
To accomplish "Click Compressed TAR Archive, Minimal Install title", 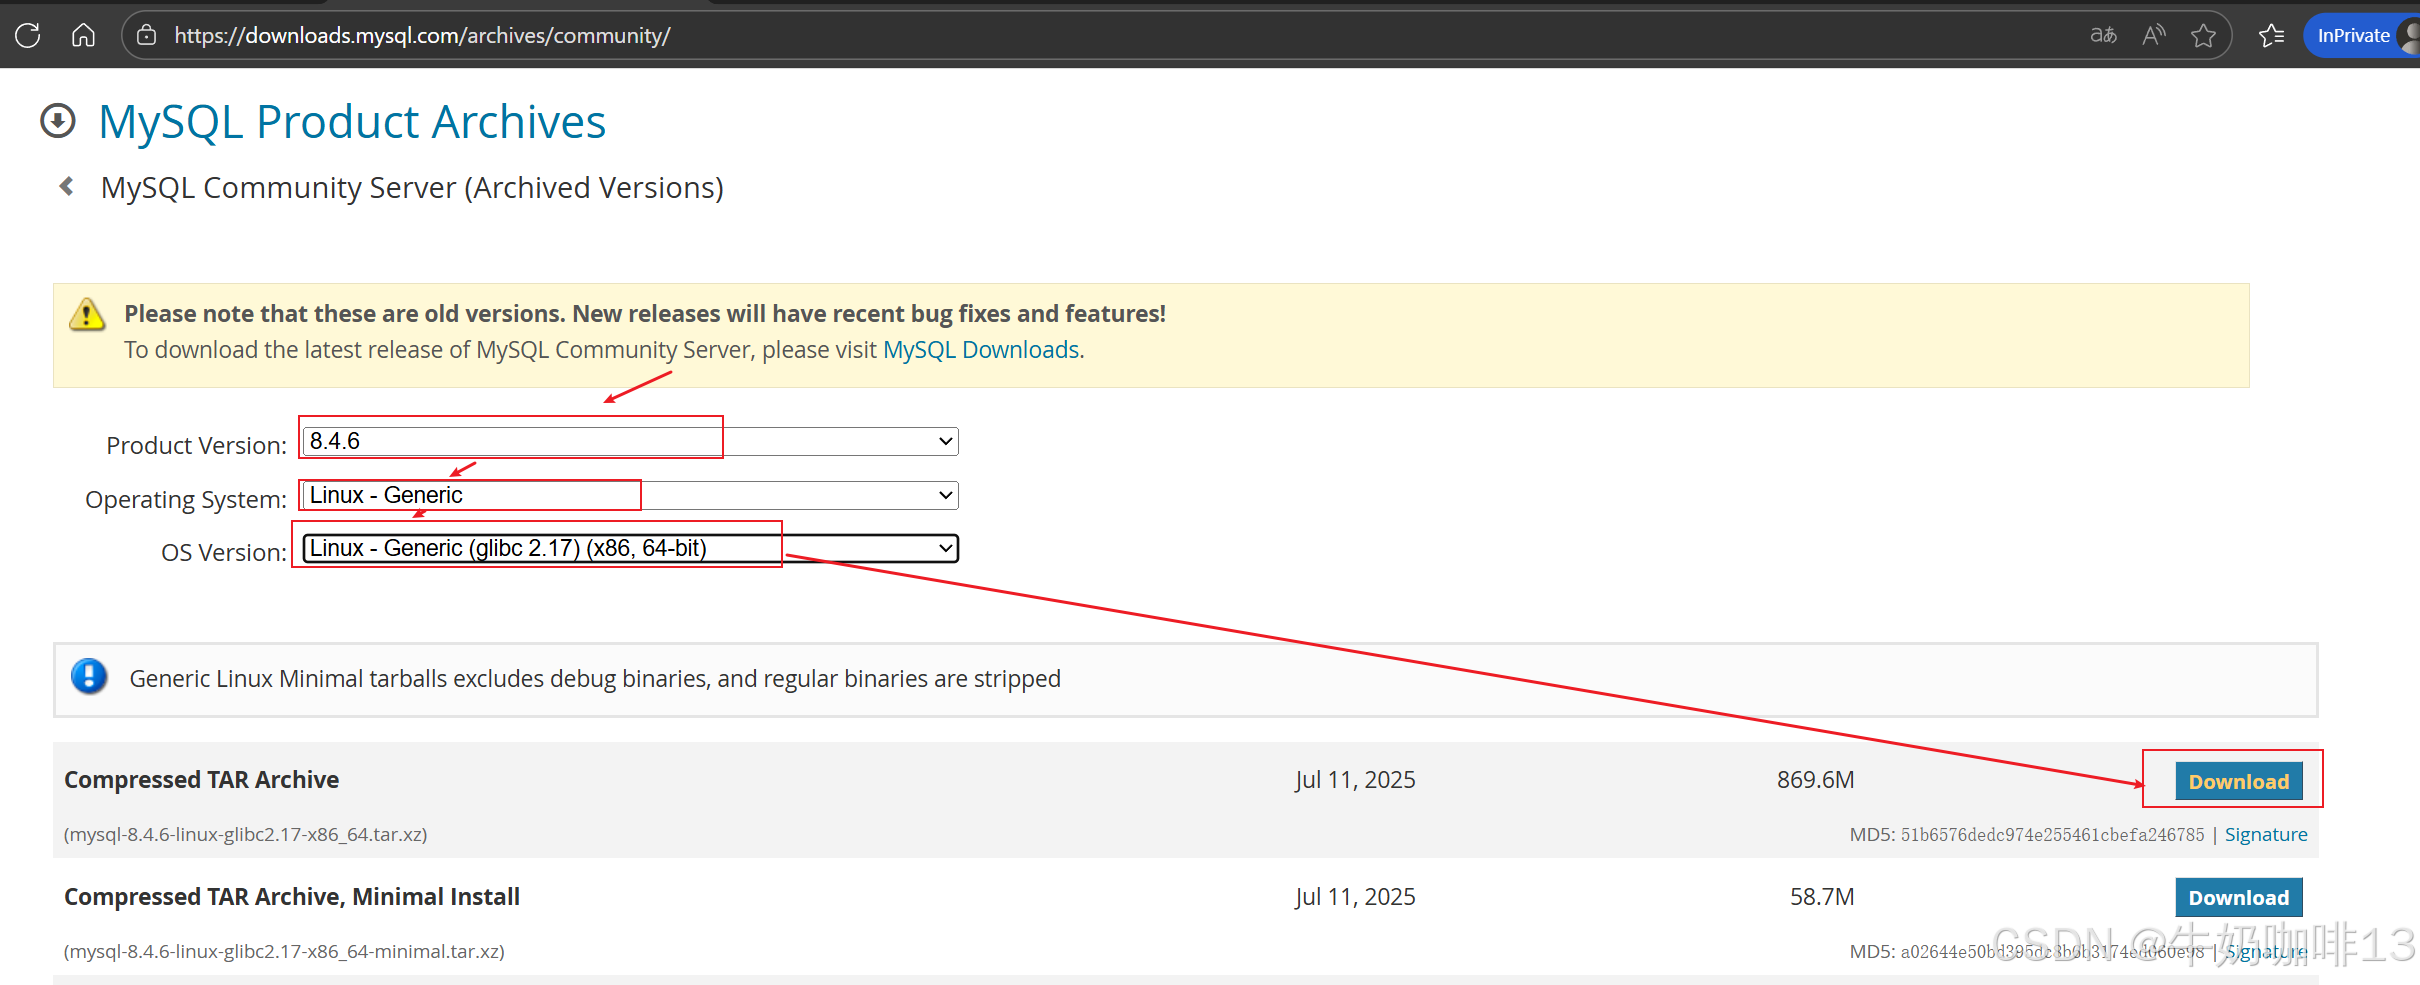I will 292,897.
